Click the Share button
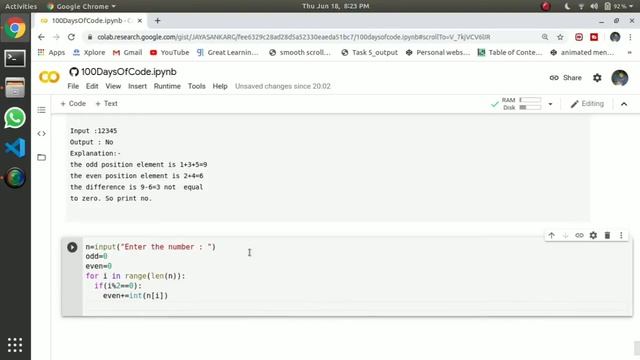The image size is (640, 360). pos(566,78)
